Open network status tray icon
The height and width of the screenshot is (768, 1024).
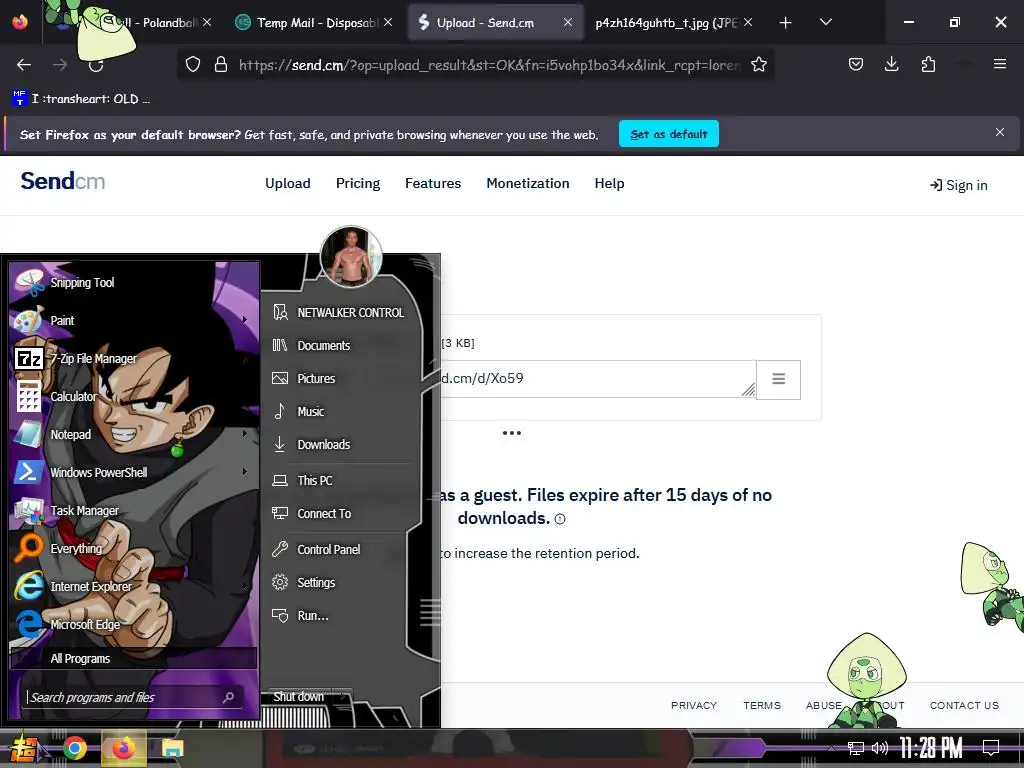click(x=856, y=748)
